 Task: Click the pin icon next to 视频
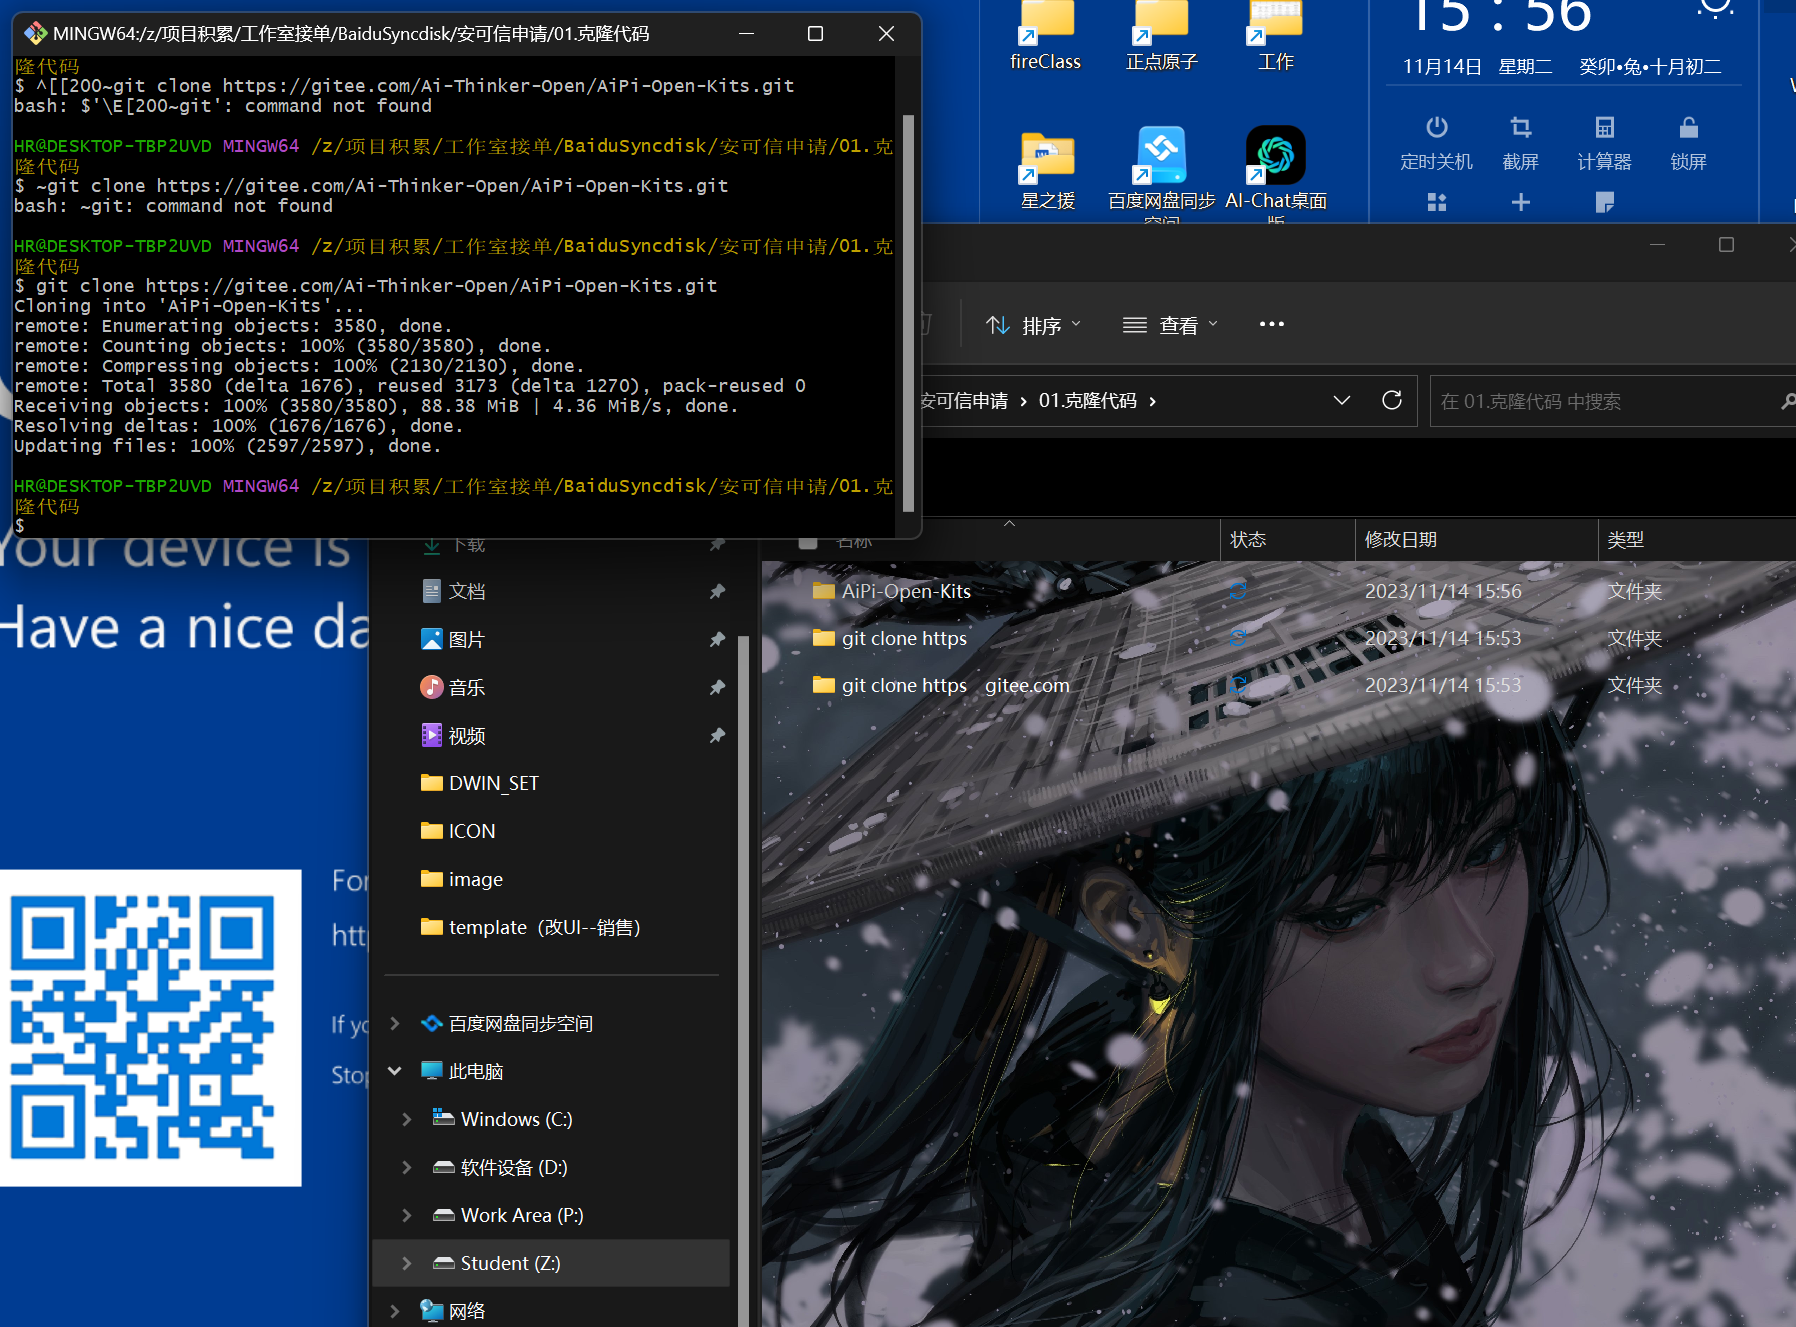[x=717, y=735]
